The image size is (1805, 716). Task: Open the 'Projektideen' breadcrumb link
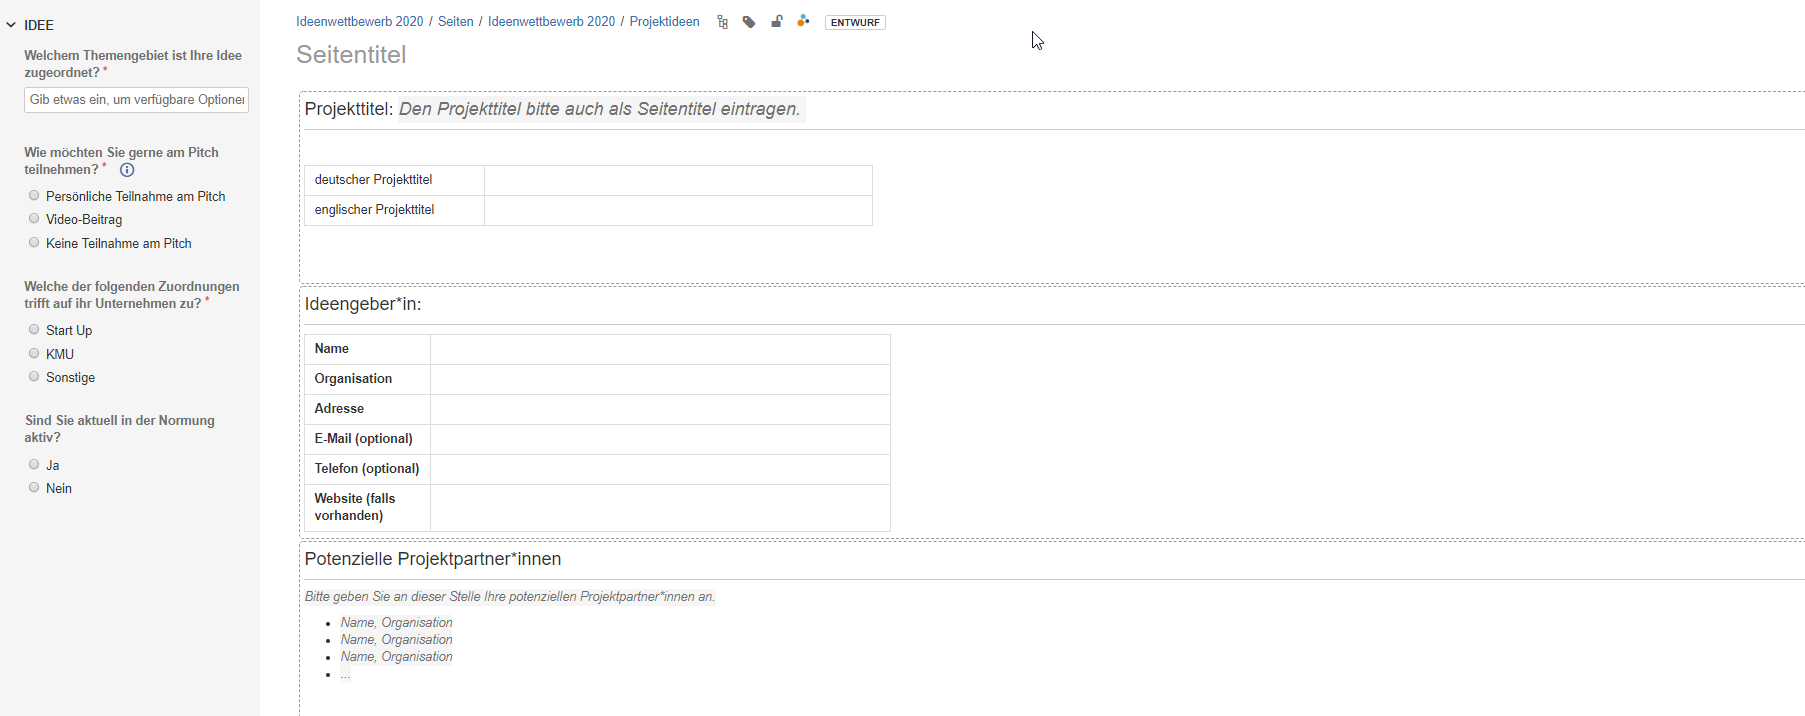[664, 22]
